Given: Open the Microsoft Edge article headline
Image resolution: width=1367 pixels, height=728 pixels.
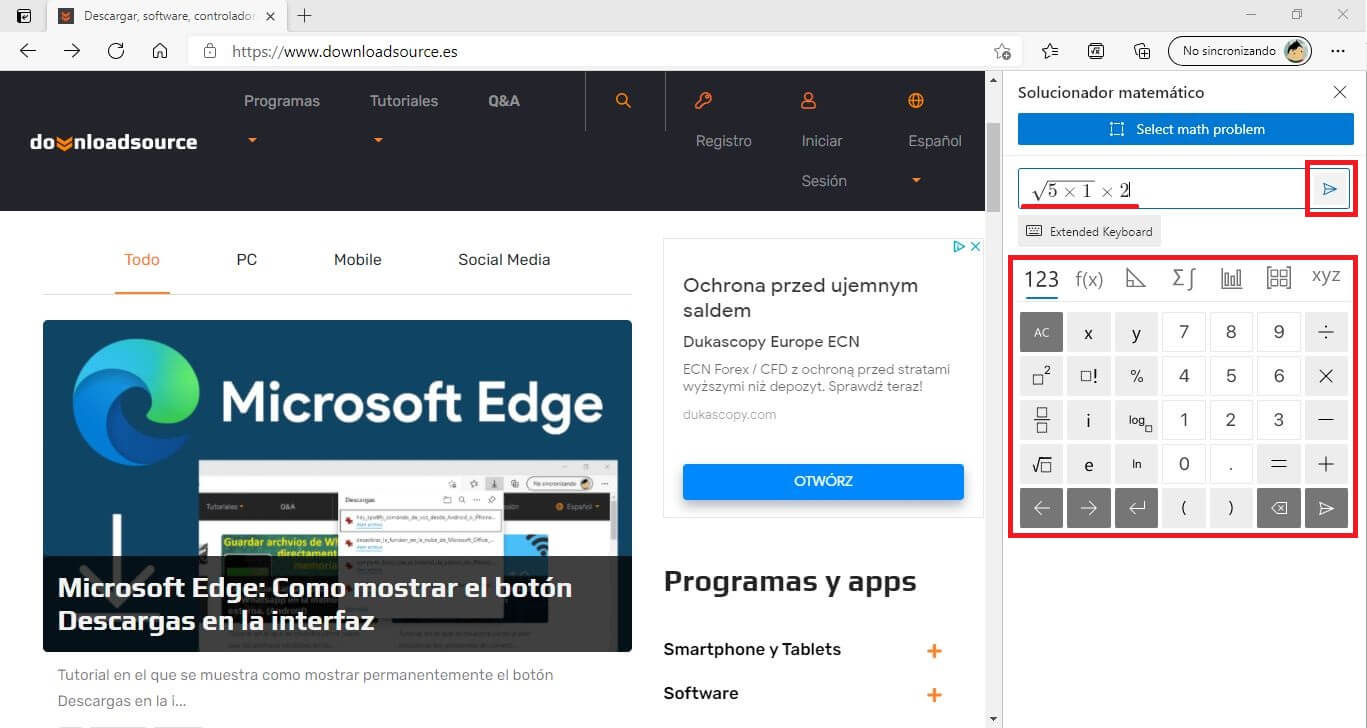Looking at the screenshot, I should (x=315, y=604).
